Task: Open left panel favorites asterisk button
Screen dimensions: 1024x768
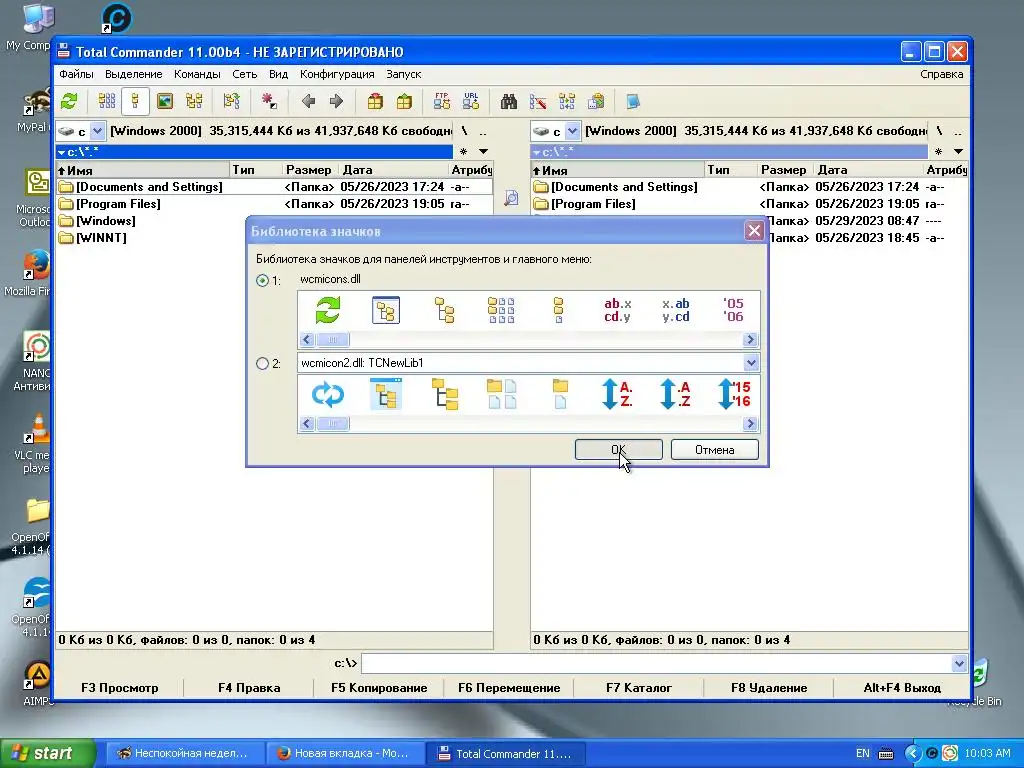Action: 464,152
